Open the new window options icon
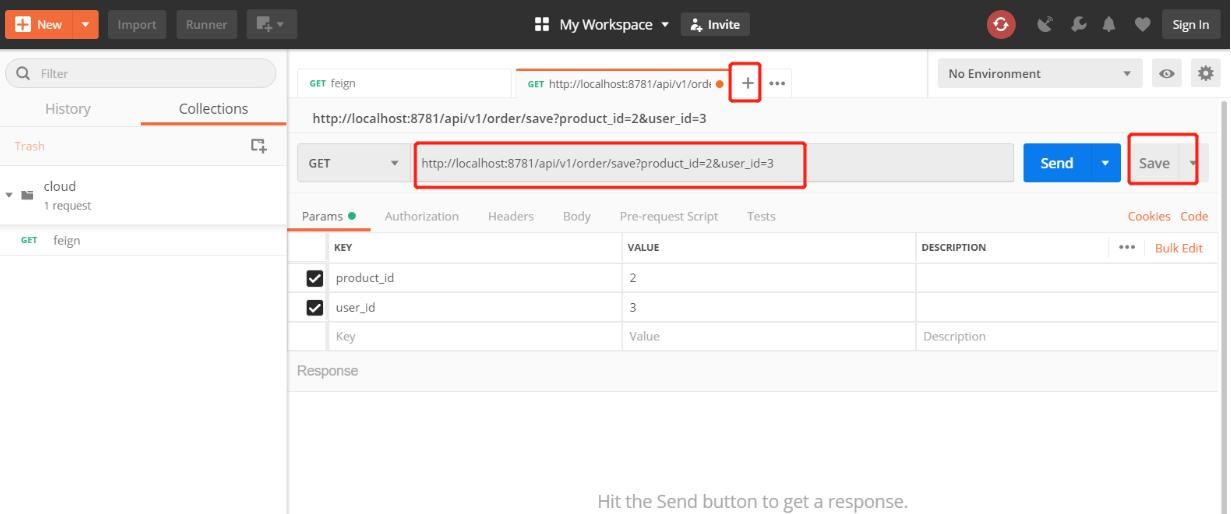 click(x=270, y=24)
